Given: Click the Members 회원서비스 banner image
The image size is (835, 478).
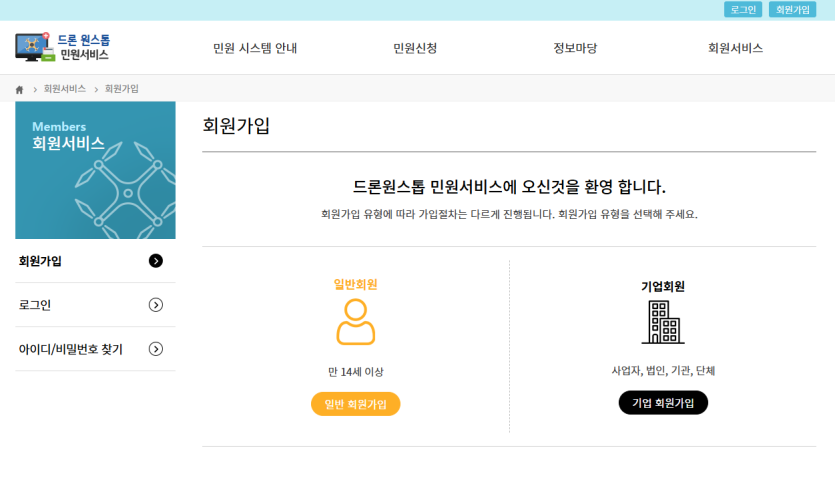Looking at the screenshot, I should pos(95,170).
